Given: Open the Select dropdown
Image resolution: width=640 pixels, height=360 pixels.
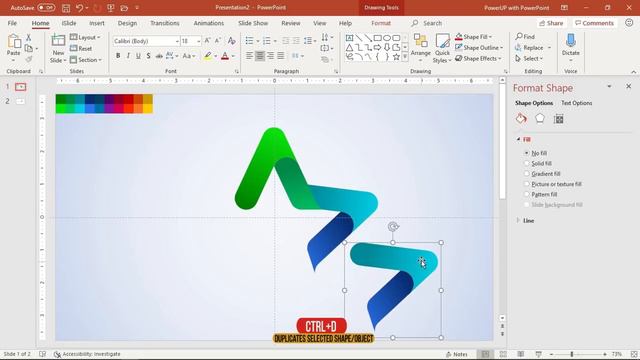Looking at the screenshot, I should pyautogui.click(x=529, y=59).
